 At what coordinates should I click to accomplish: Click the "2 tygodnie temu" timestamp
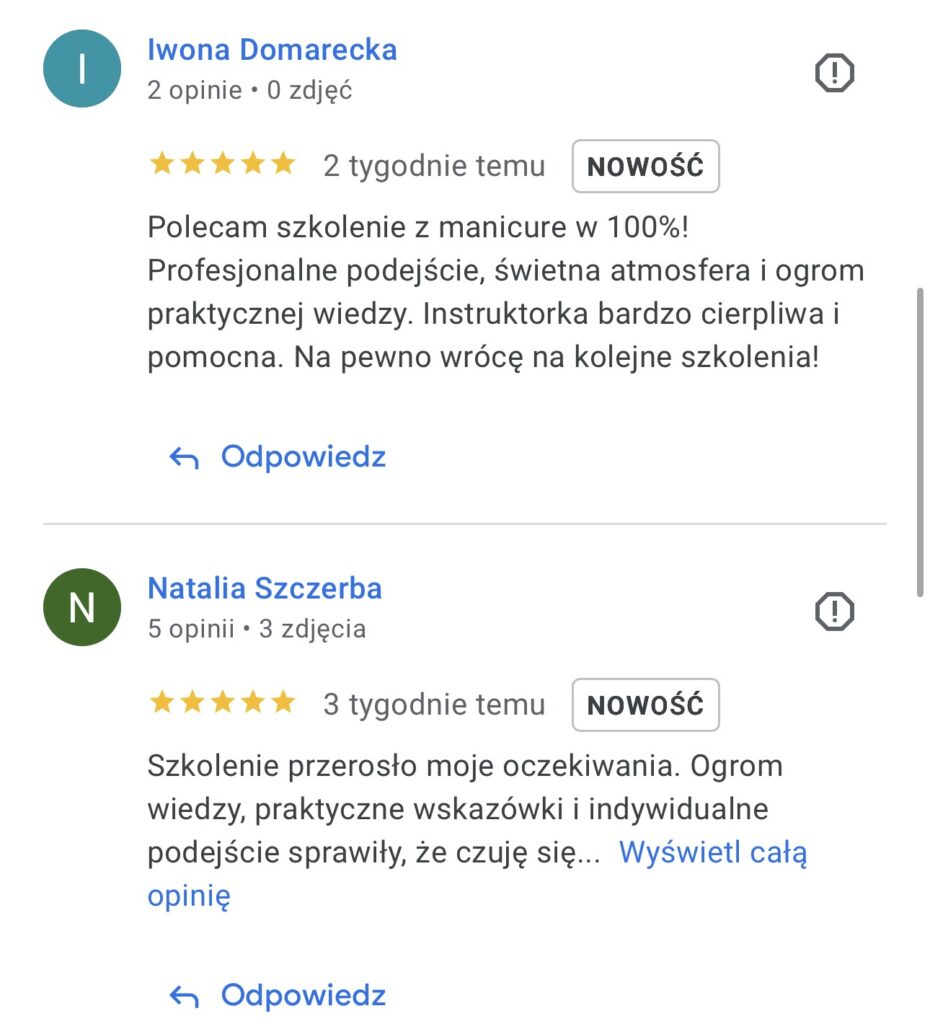coord(434,166)
